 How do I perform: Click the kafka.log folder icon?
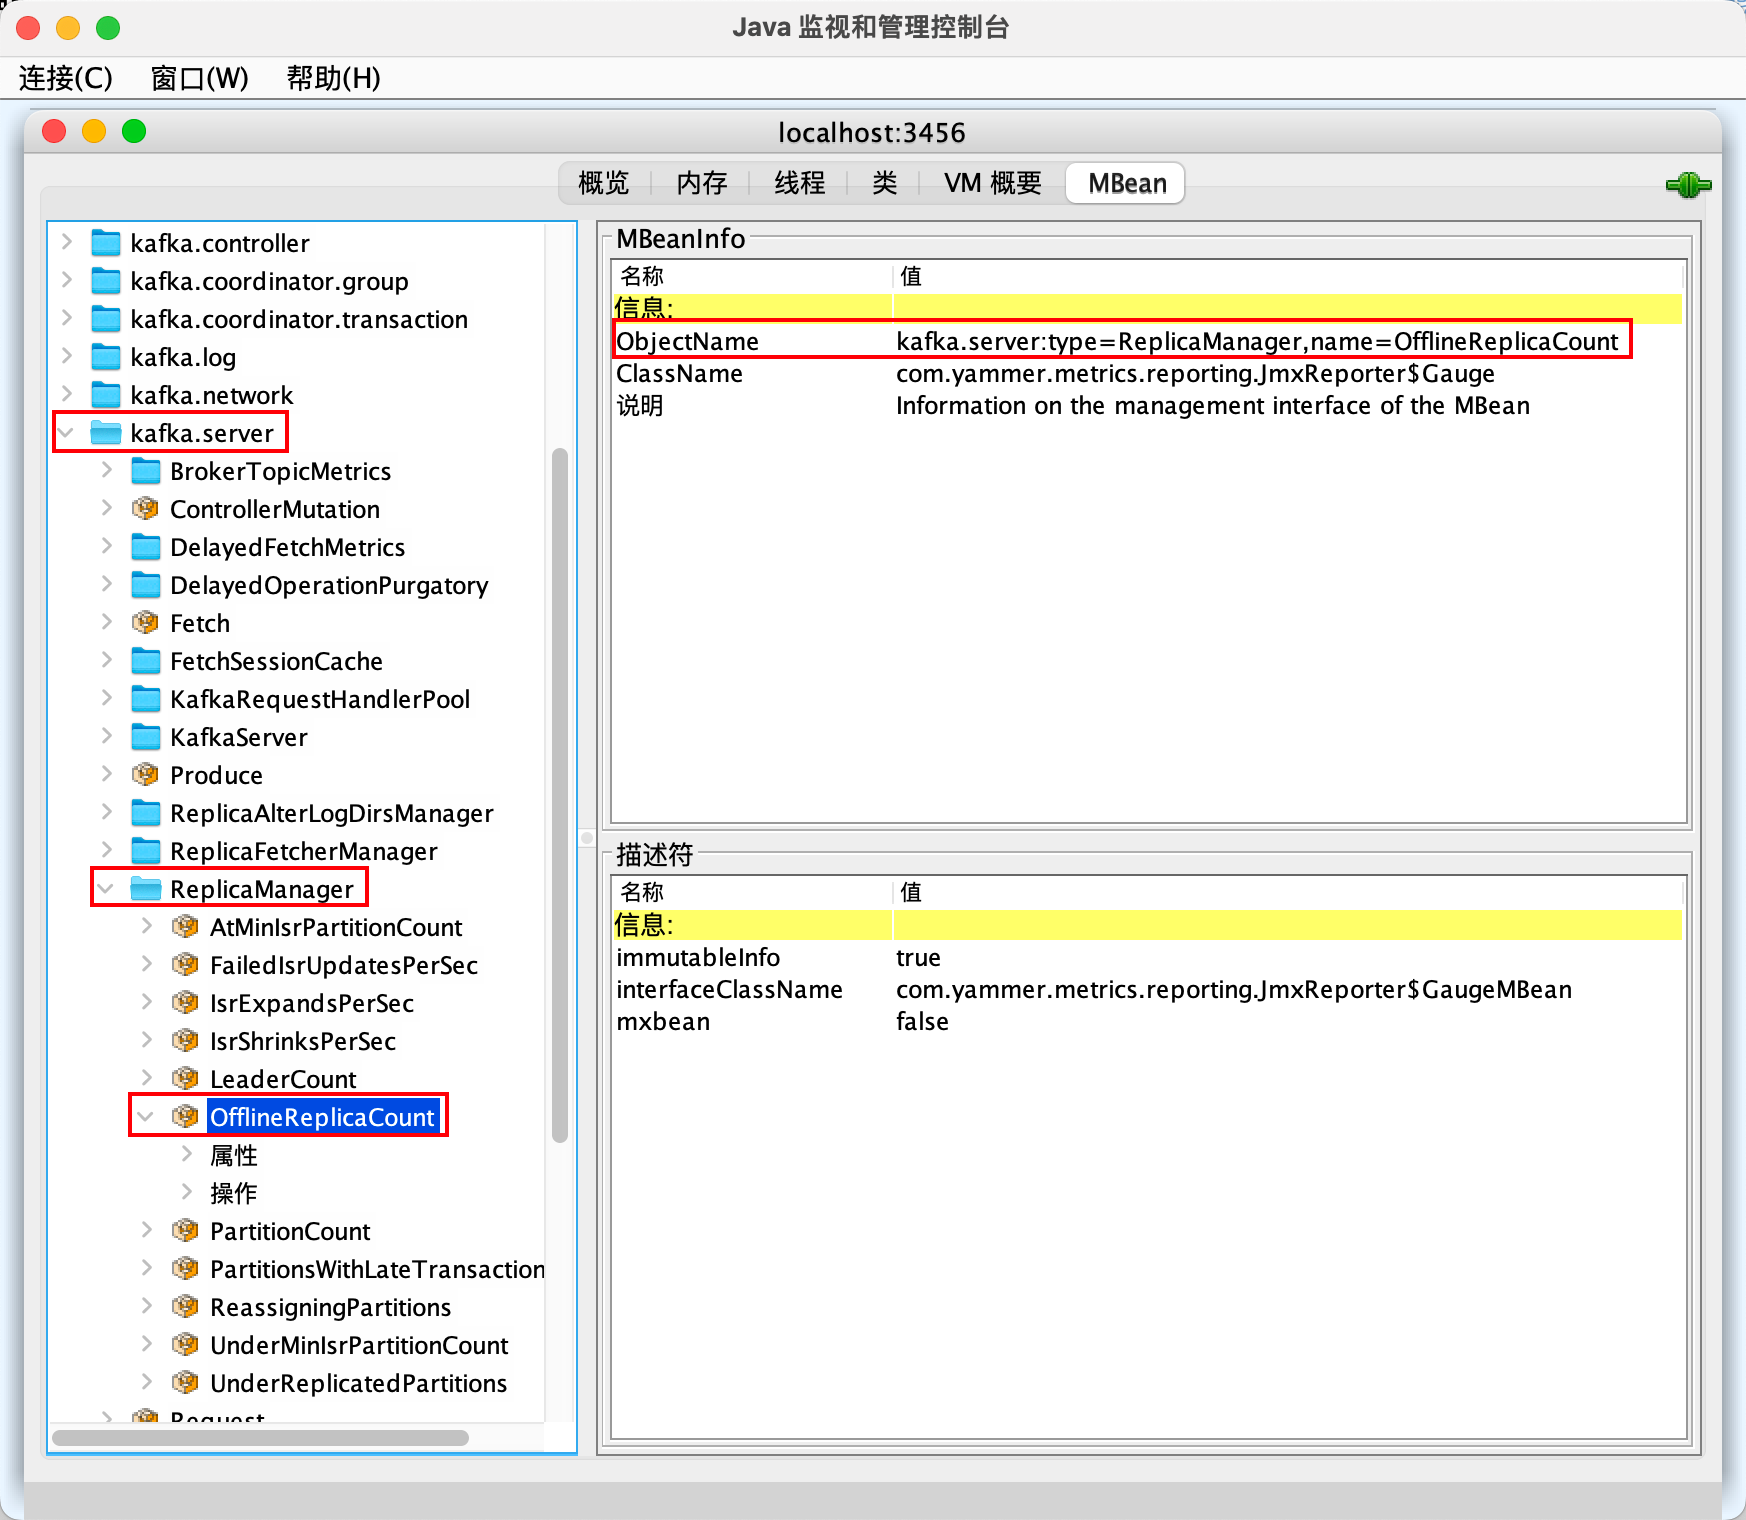tap(106, 357)
